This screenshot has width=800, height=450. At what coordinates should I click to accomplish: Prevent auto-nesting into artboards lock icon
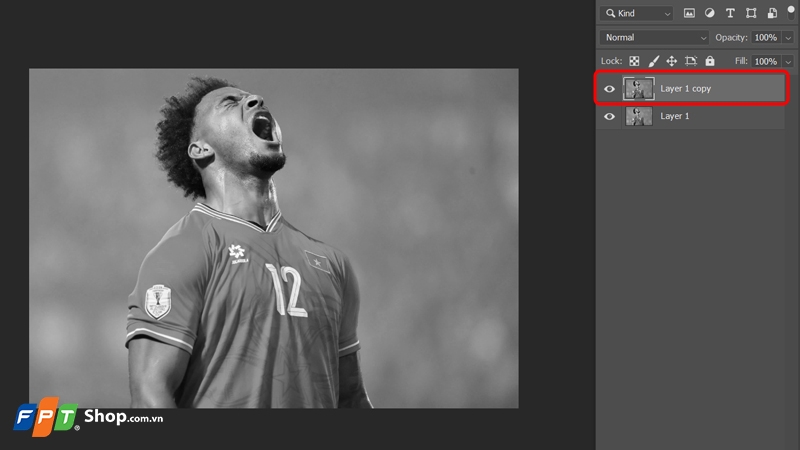(691, 61)
